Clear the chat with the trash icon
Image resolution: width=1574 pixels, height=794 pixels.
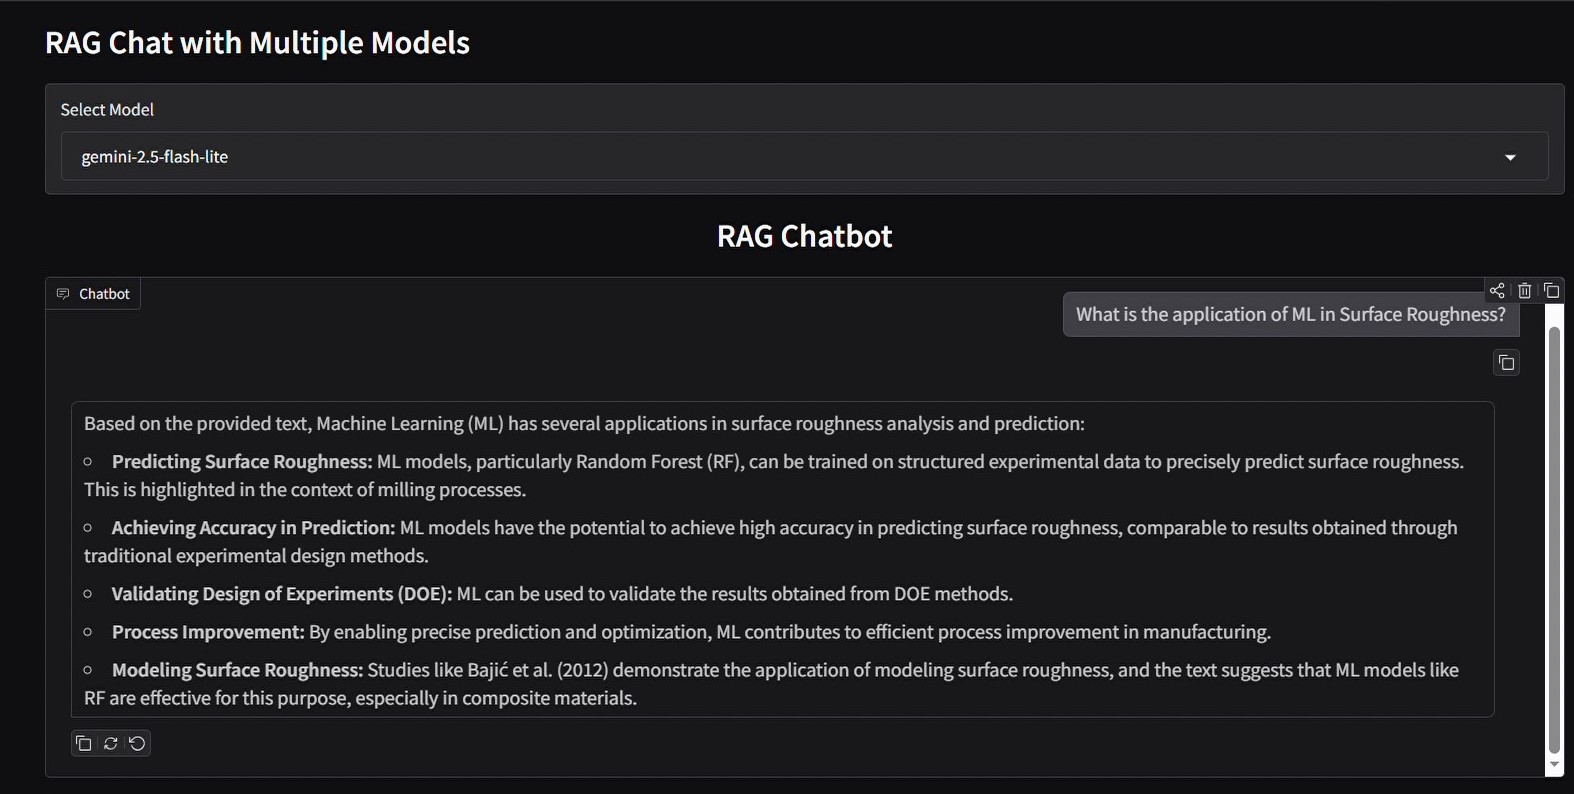1524,290
